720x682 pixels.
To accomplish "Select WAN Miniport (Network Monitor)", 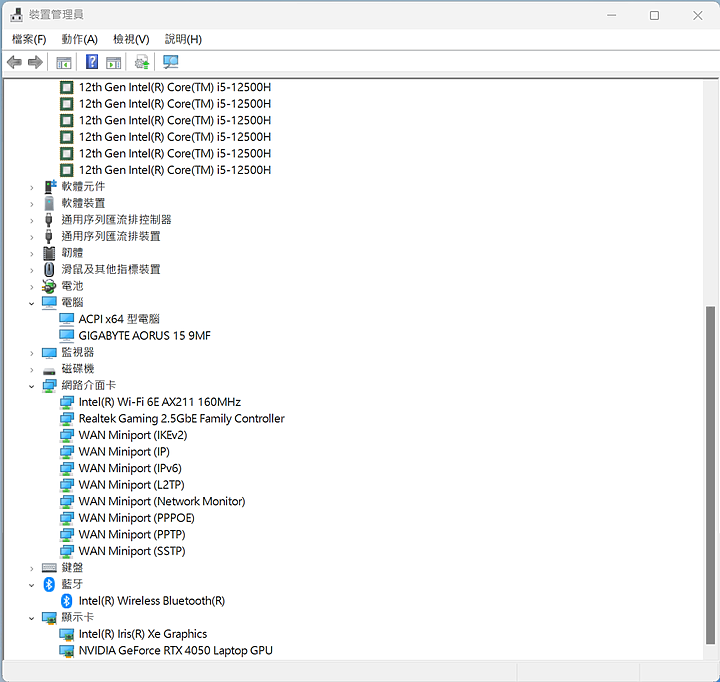I will click(162, 501).
